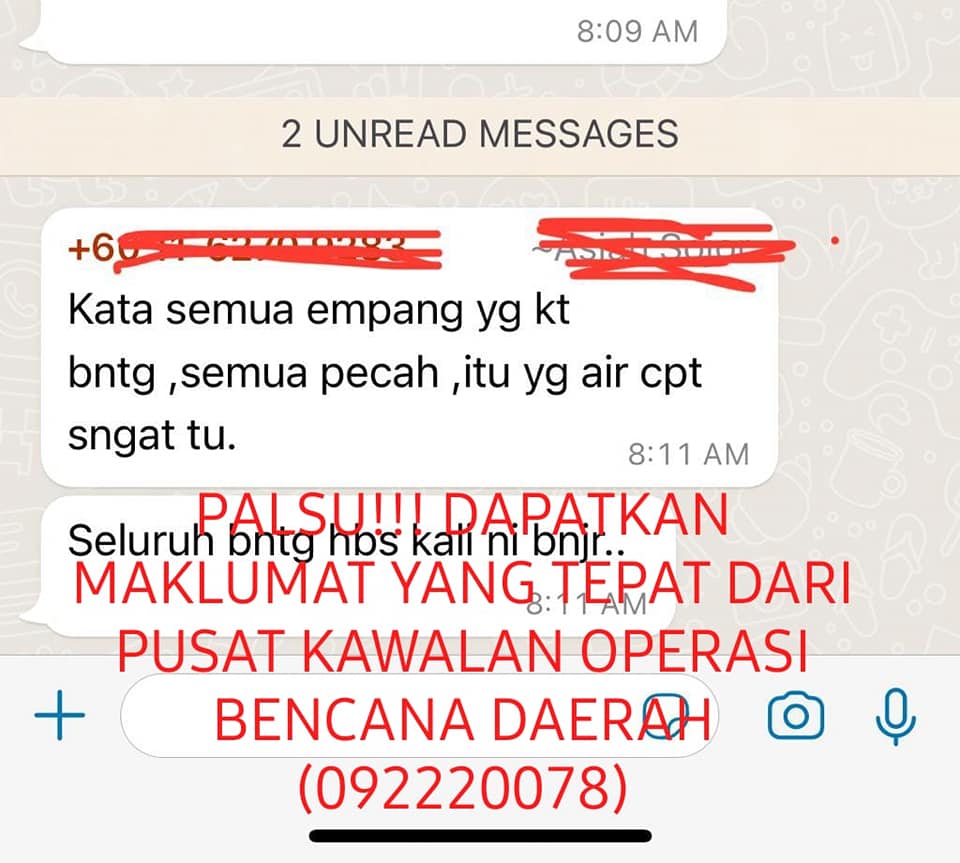
Task: Click the PUSAT KAWALAN OPERASI text line
Action: 463,650
